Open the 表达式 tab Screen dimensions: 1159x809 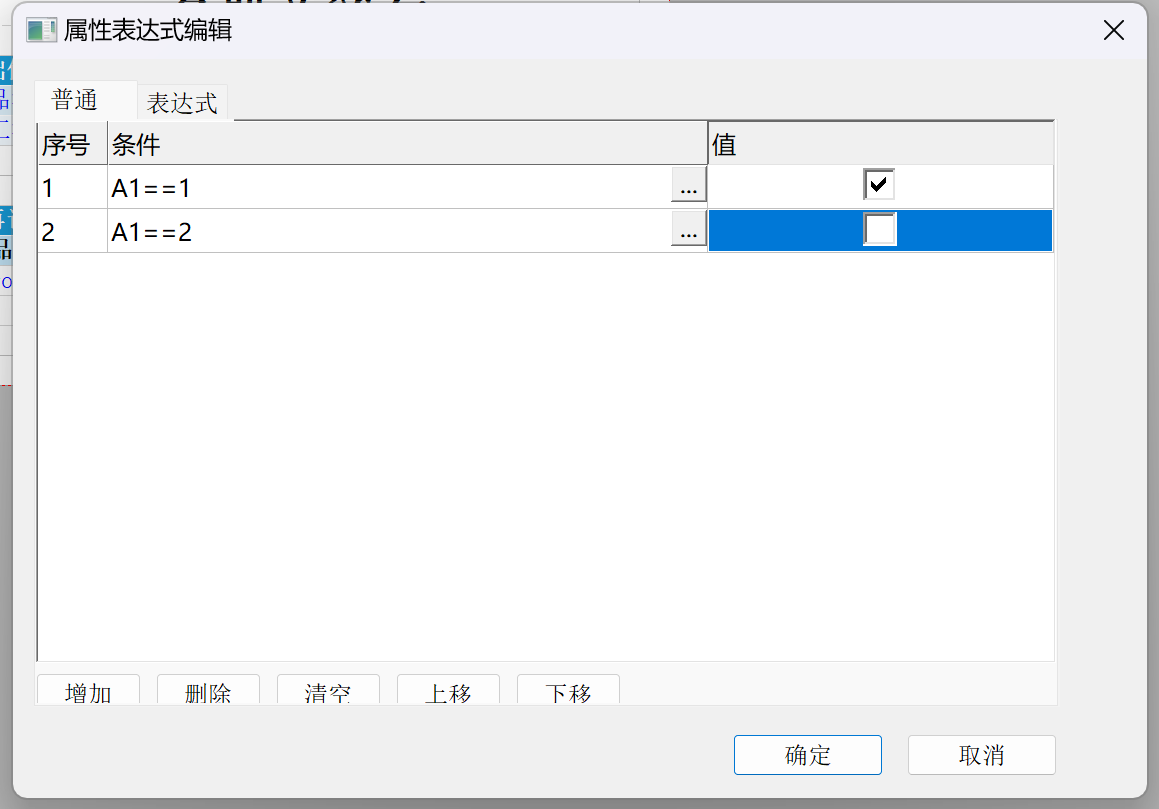point(182,103)
